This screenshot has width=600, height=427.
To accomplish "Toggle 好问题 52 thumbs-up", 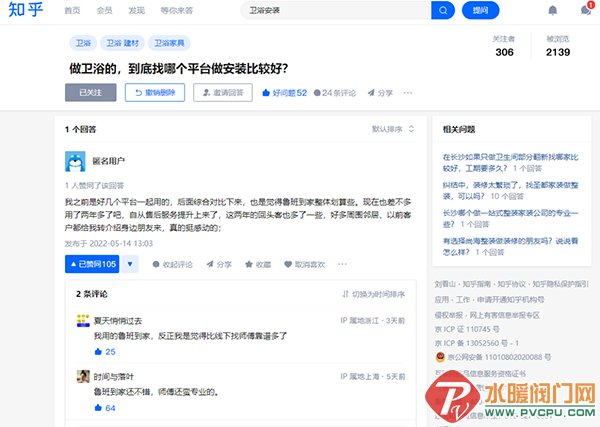I will (x=284, y=93).
